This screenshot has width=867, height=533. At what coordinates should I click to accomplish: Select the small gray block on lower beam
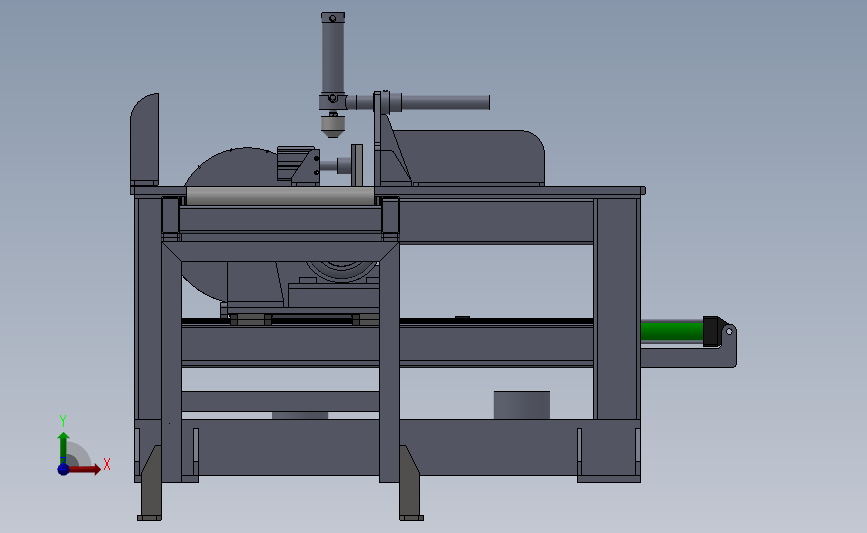(x=521, y=405)
